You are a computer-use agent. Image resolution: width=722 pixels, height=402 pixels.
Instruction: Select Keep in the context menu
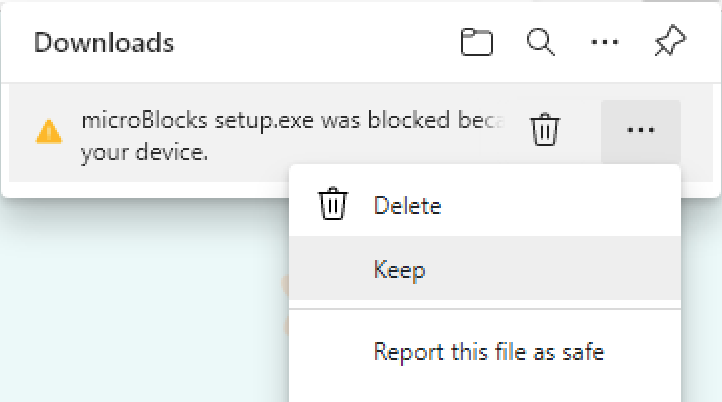point(485,268)
